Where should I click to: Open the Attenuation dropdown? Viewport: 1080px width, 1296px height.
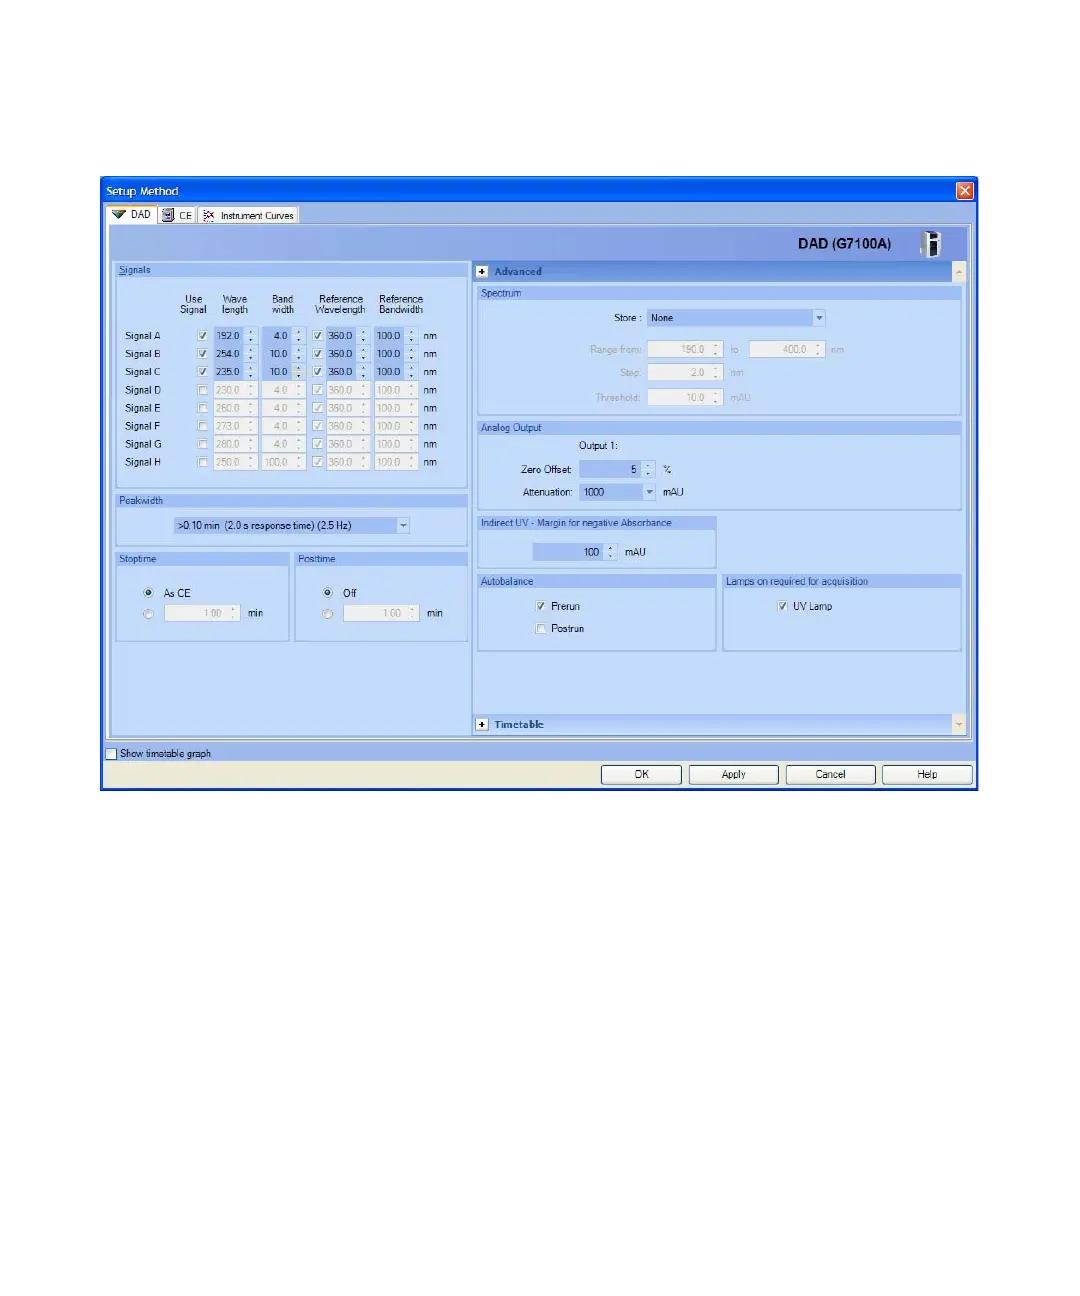[649, 492]
